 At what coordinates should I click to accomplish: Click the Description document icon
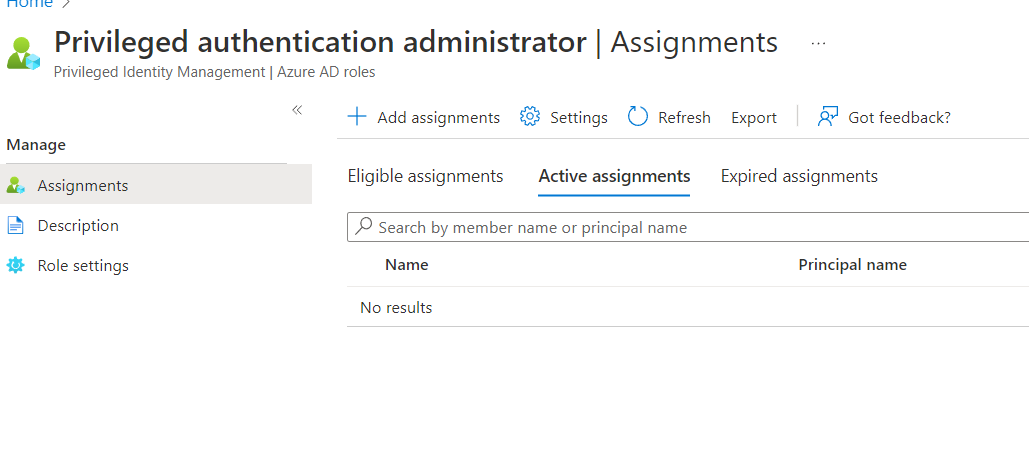pyautogui.click(x=15, y=226)
